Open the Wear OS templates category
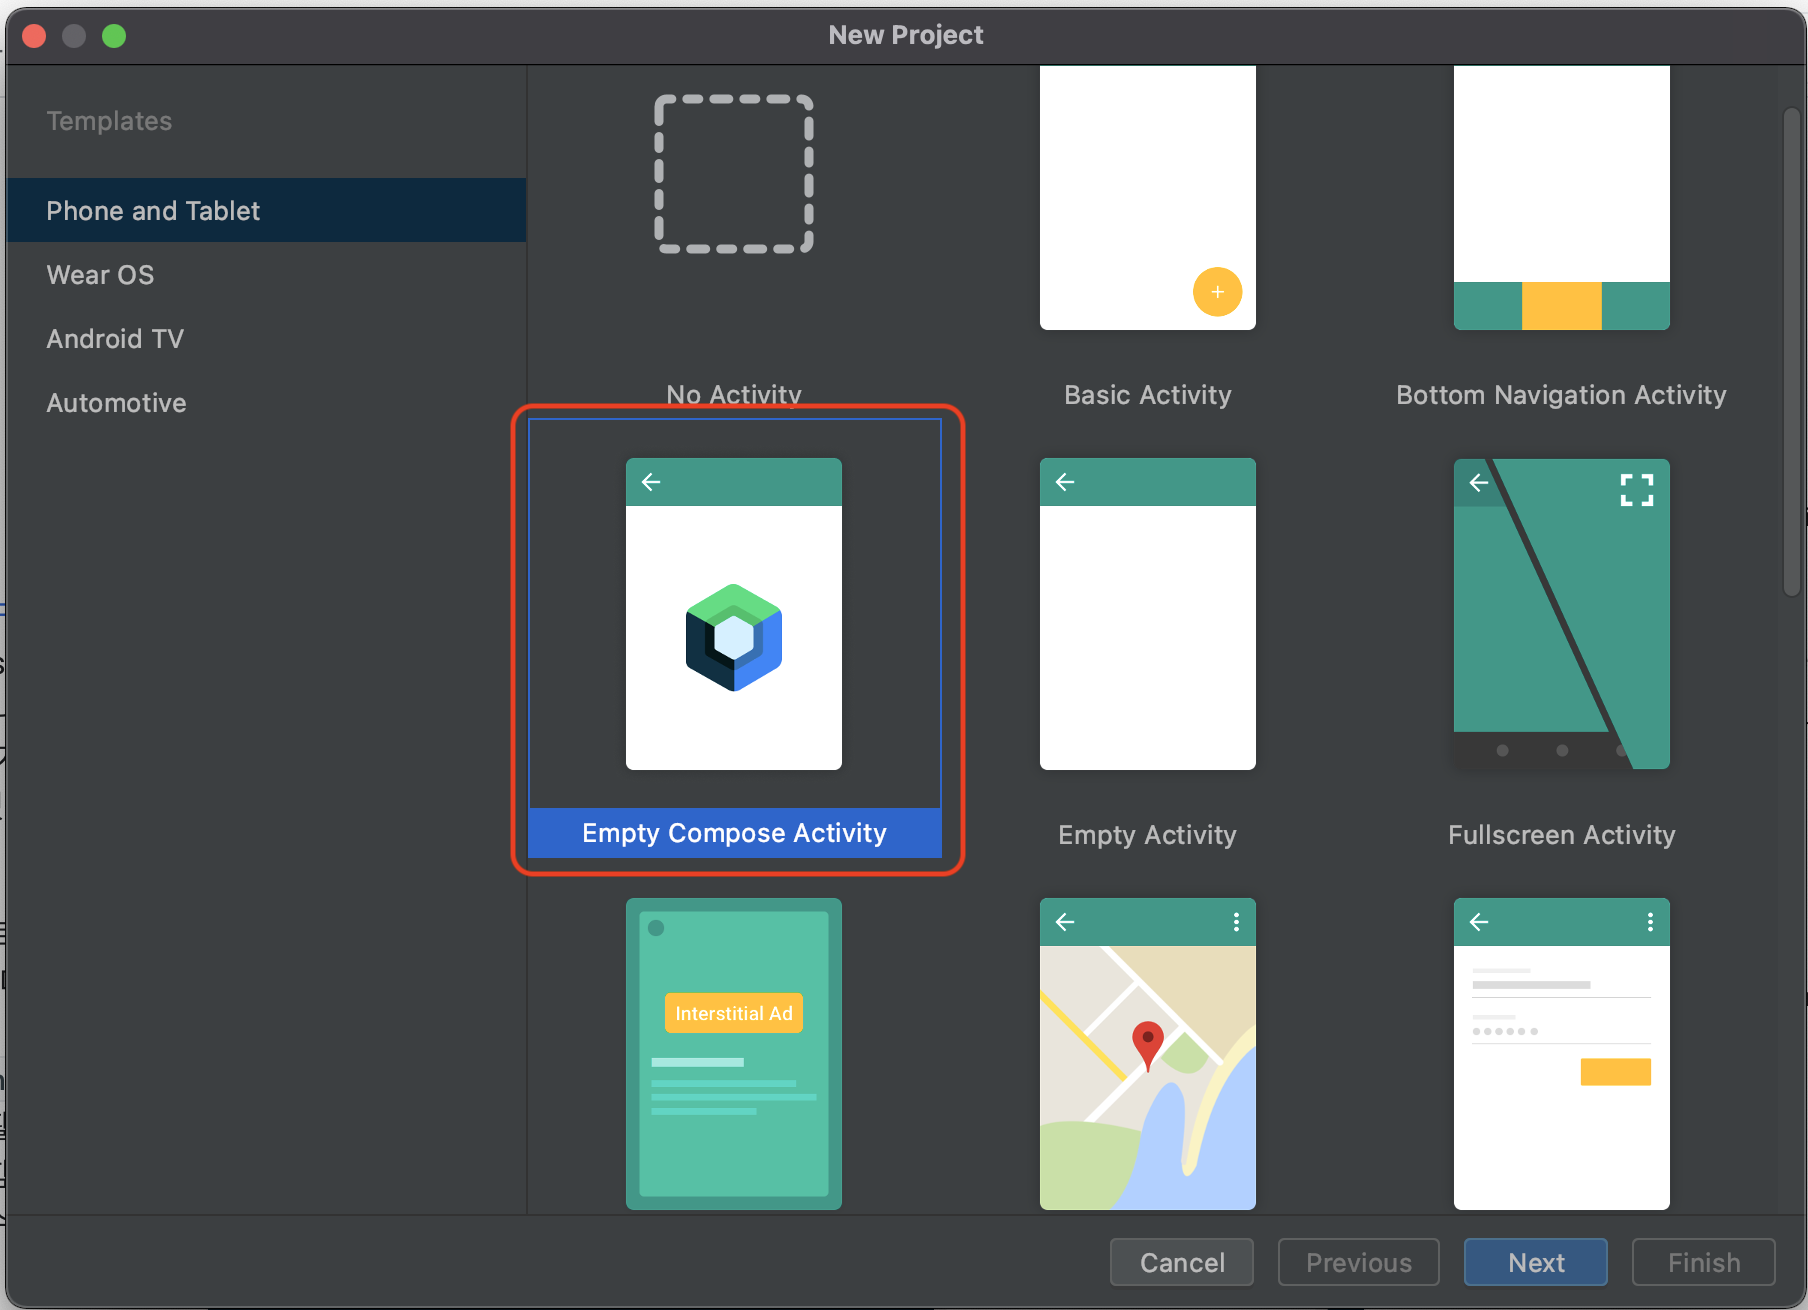This screenshot has height=1310, width=1808. [266, 274]
